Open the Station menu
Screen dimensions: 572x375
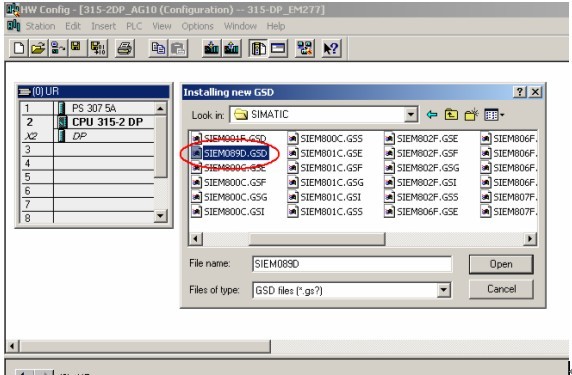tap(40, 26)
